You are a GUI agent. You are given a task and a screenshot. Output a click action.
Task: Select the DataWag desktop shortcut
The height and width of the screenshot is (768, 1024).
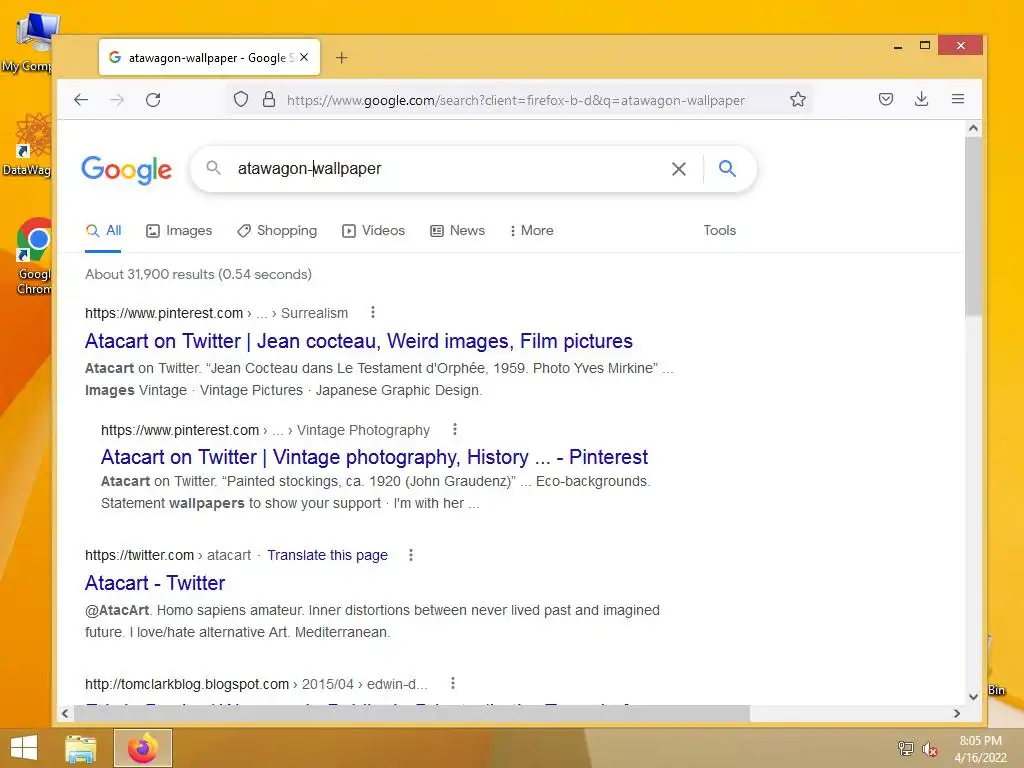pyautogui.click(x=29, y=145)
